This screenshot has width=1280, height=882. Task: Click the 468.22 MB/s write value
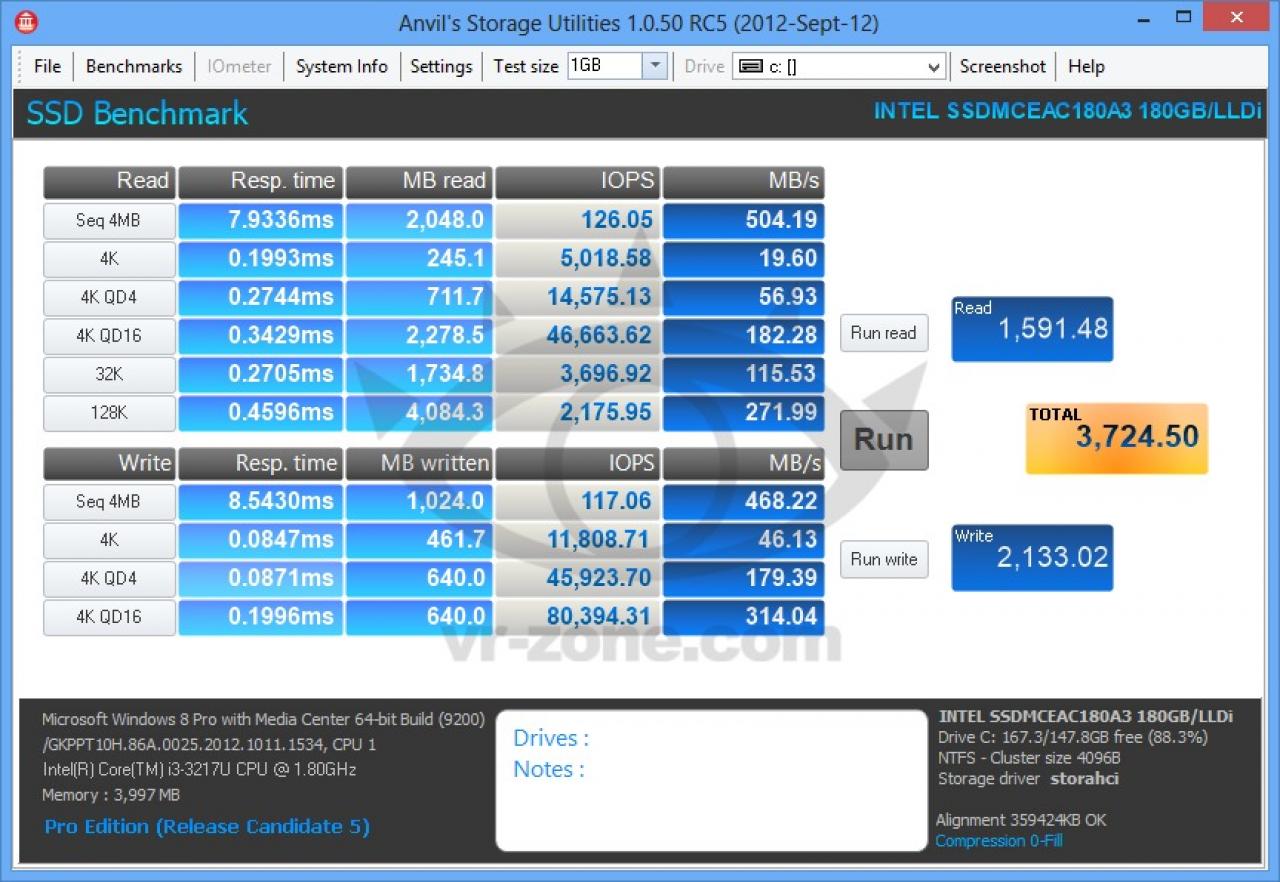point(743,501)
